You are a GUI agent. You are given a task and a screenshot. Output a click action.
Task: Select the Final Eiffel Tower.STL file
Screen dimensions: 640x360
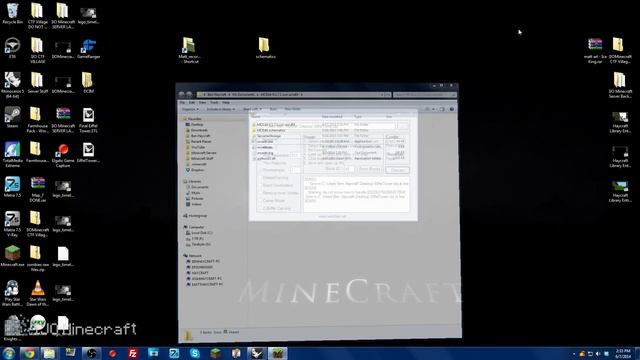[88, 120]
